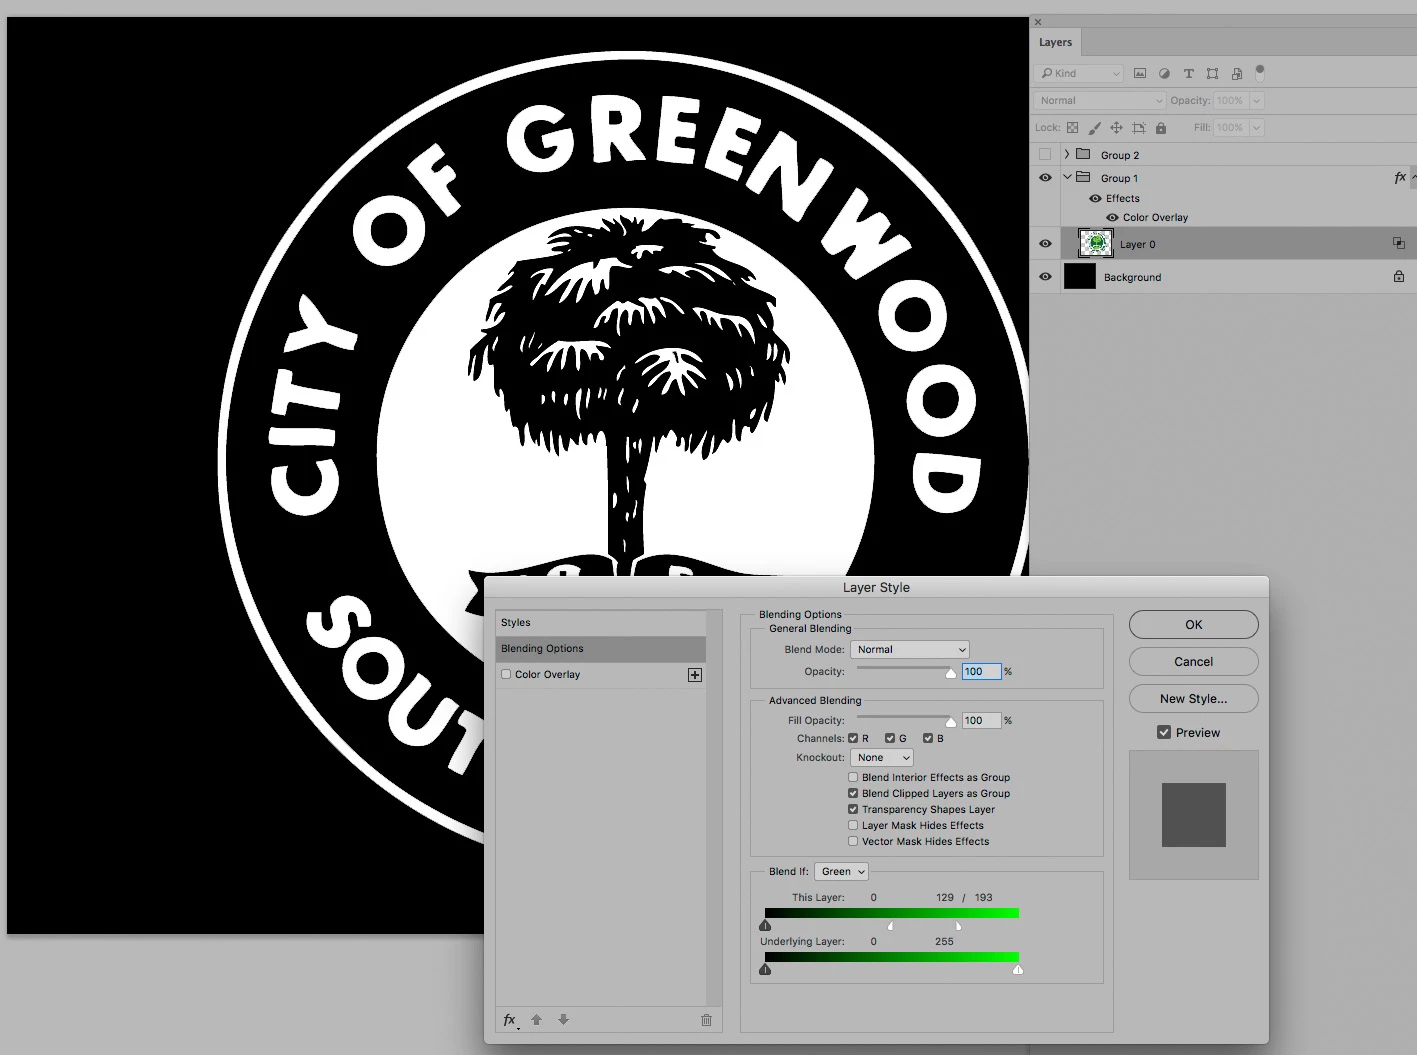Enable Vector Mask Hides Effects

pos(853,841)
